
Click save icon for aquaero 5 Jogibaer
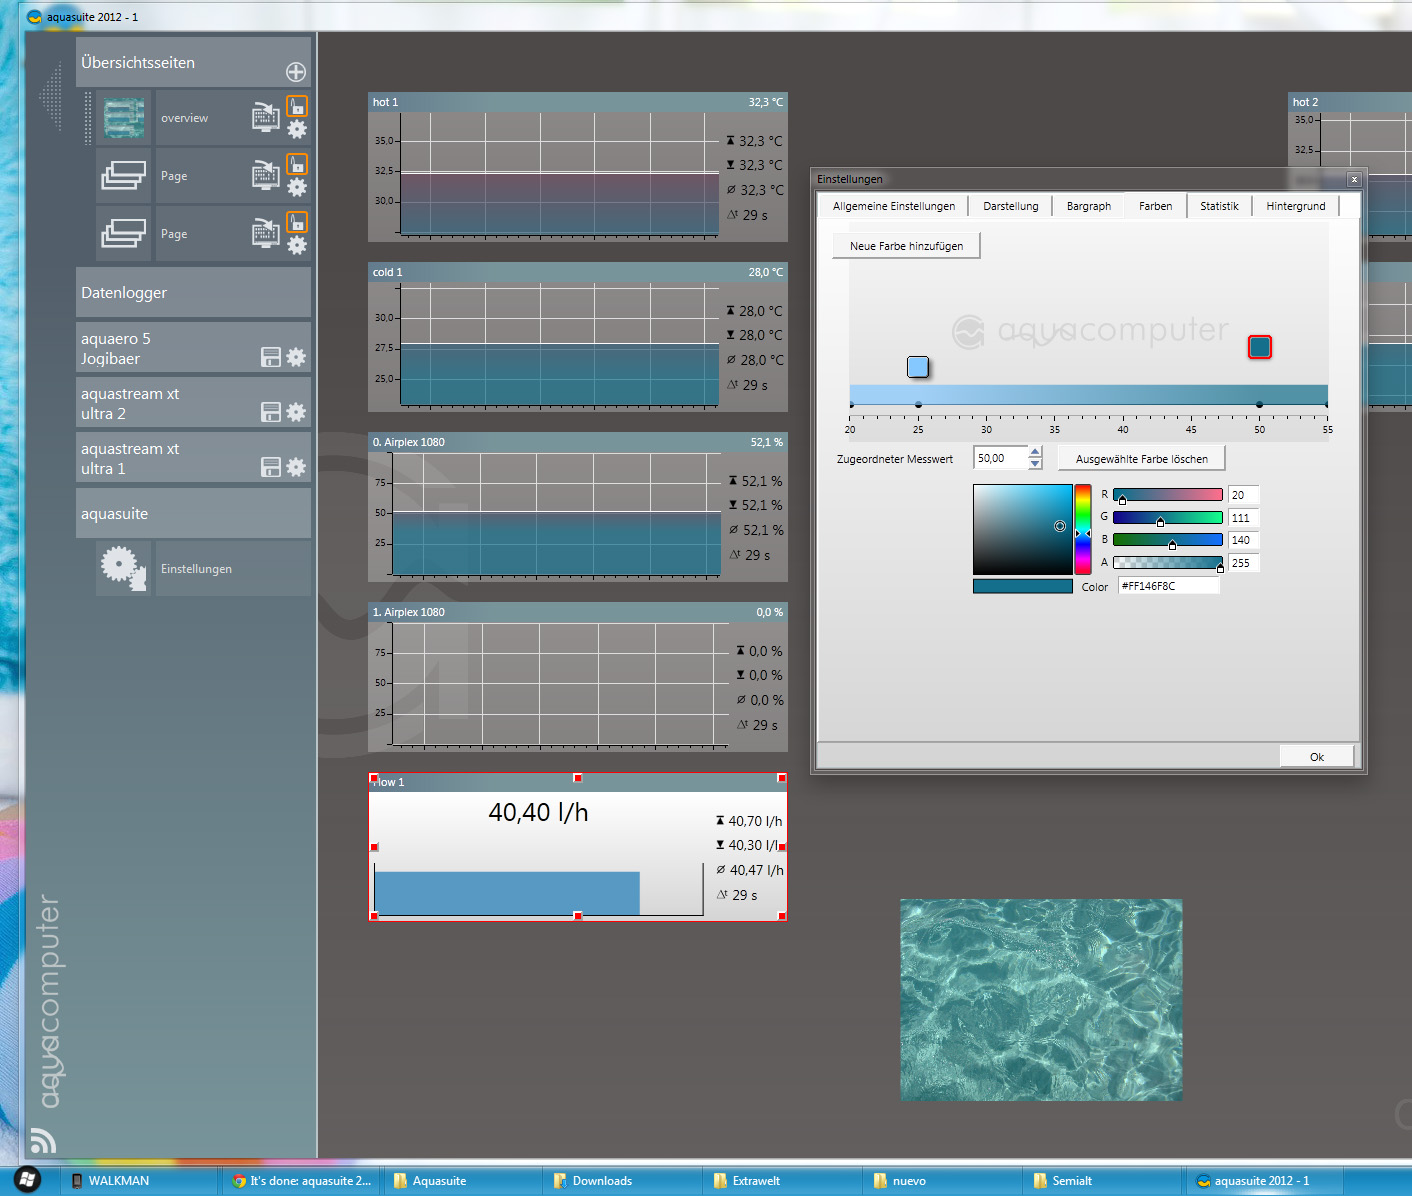pos(271,357)
